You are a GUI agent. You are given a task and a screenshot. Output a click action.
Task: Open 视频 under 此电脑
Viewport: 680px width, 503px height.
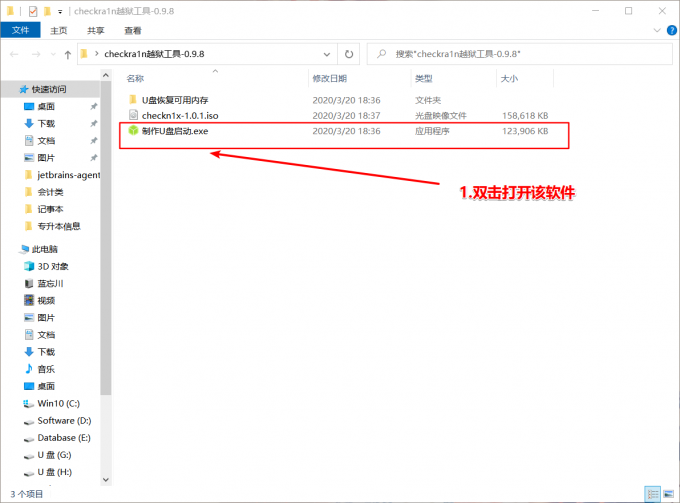pos(46,300)
